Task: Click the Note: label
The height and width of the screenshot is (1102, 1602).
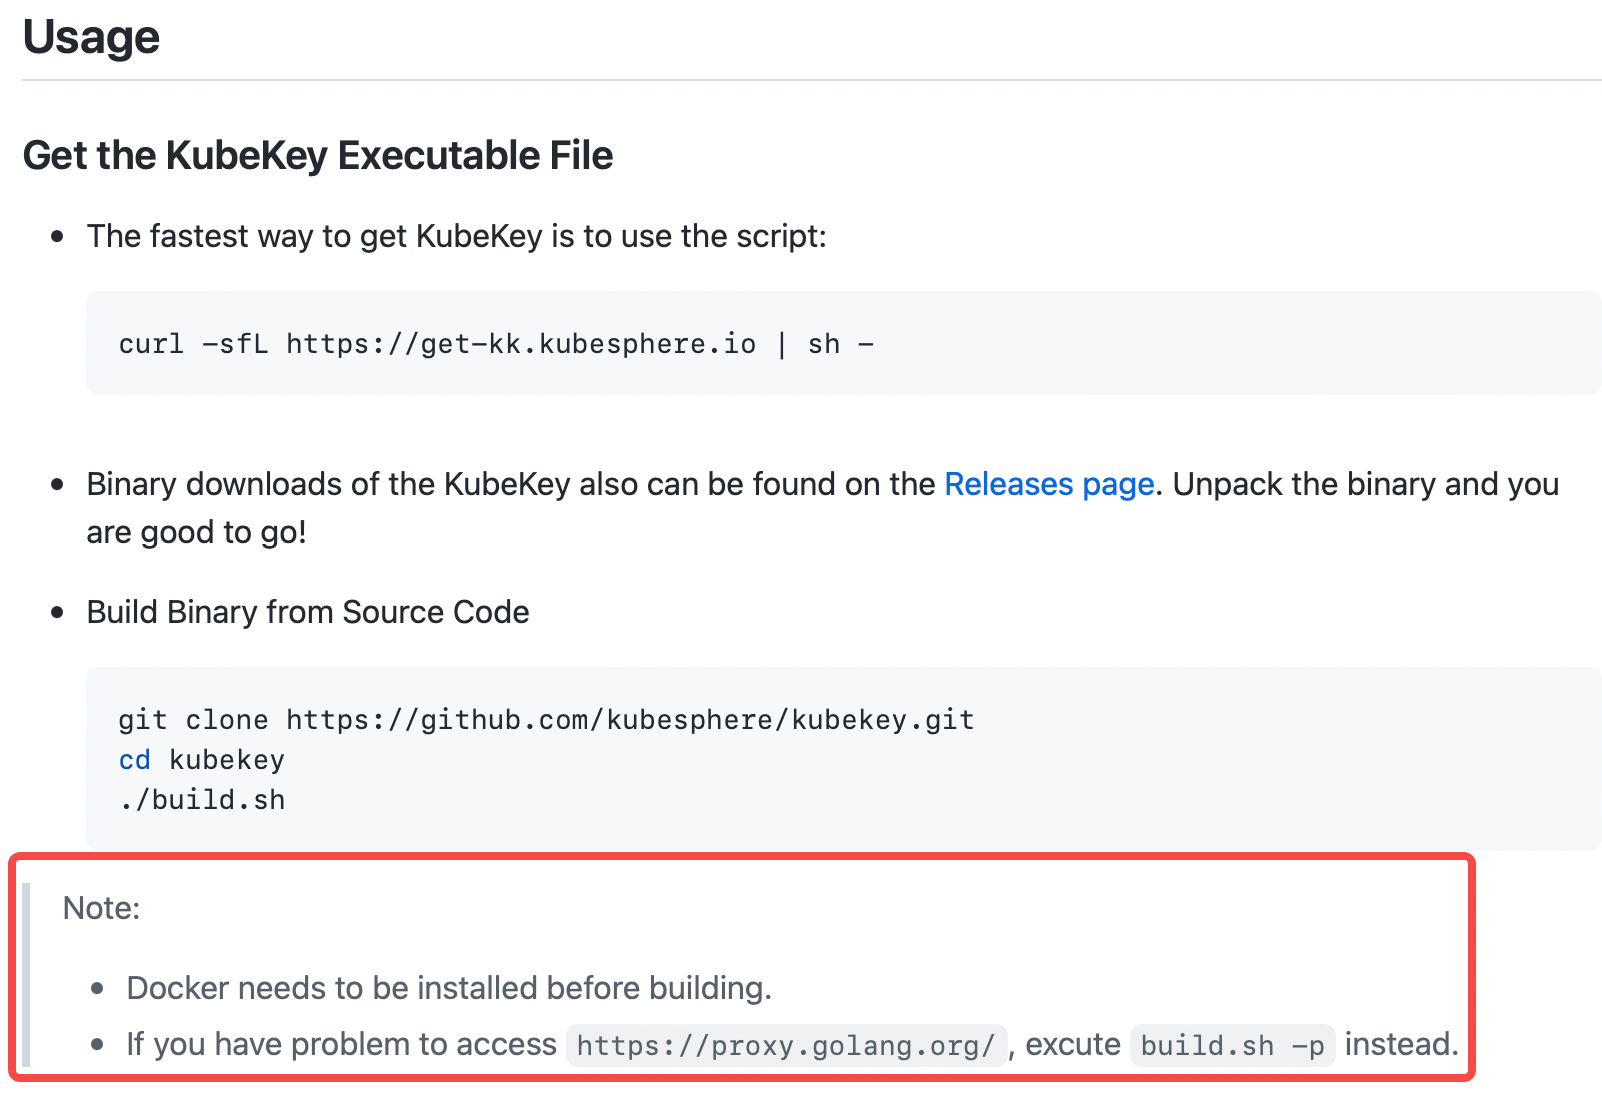Action: coord(100,909)
